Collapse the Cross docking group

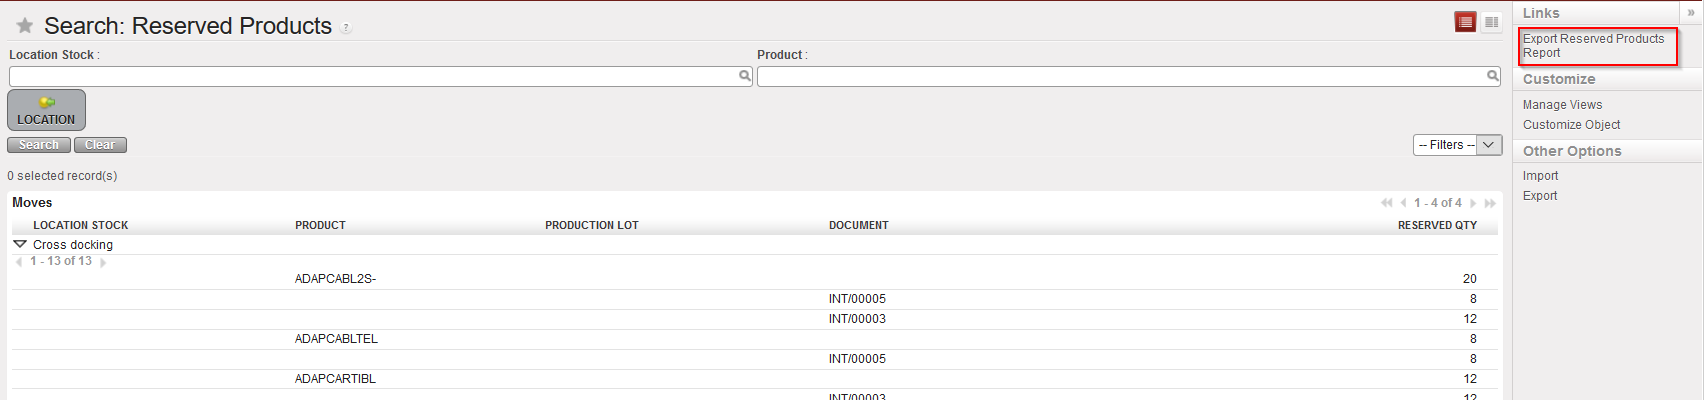tap(20, 244)
